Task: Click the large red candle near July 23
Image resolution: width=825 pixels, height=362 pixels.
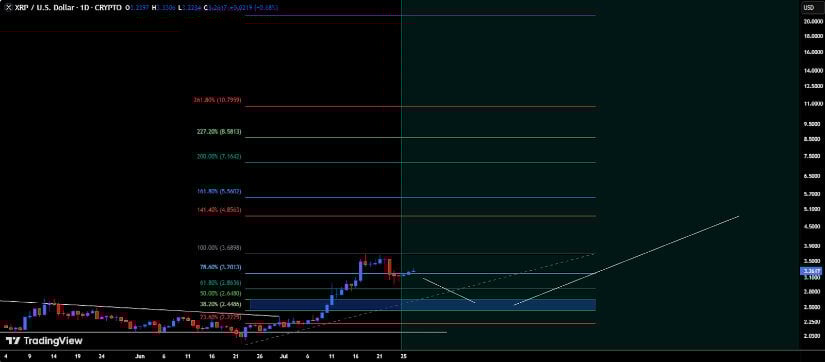Action: click(390, 267)
